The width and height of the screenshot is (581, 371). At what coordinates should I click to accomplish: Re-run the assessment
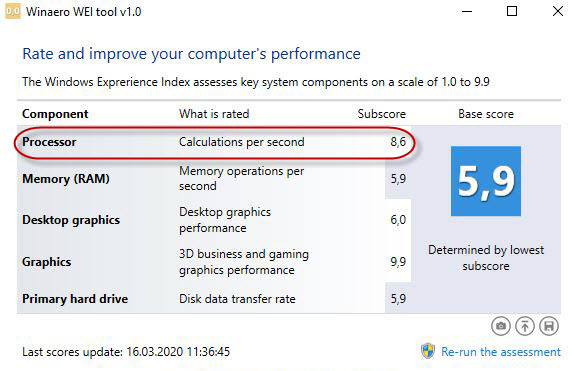(x=501, y=352)
